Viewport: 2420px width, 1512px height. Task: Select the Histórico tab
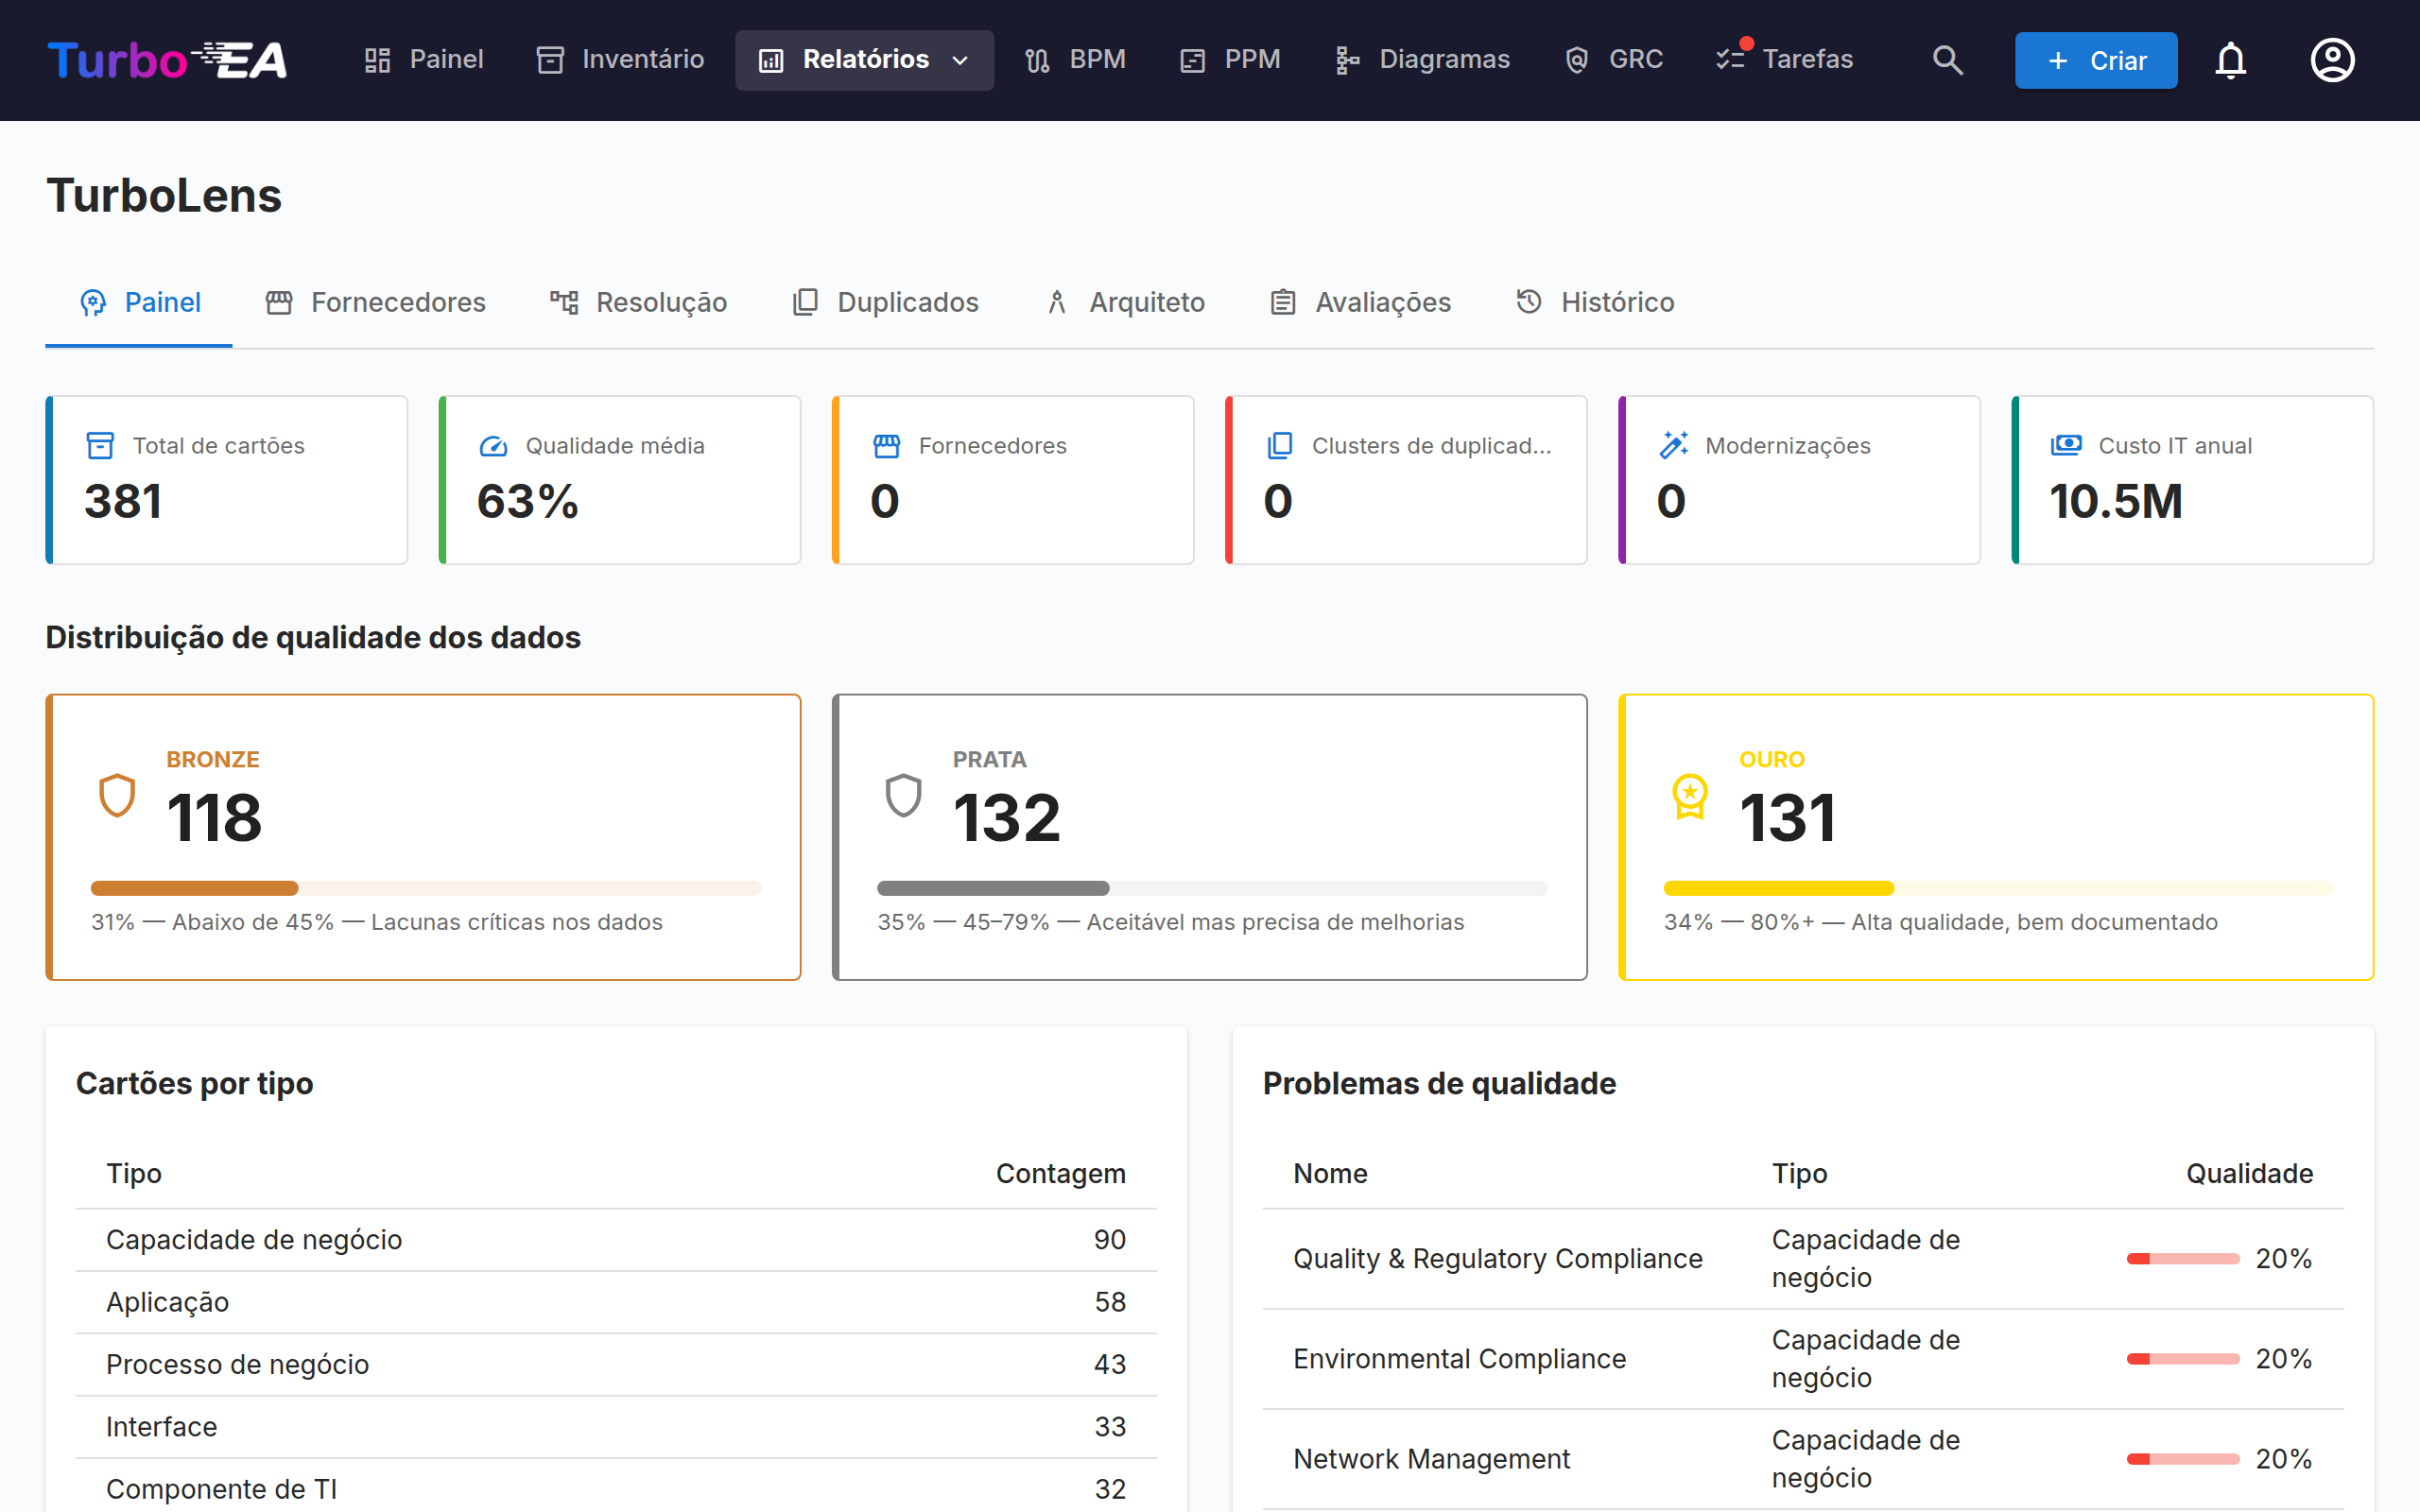(1595, 302)
